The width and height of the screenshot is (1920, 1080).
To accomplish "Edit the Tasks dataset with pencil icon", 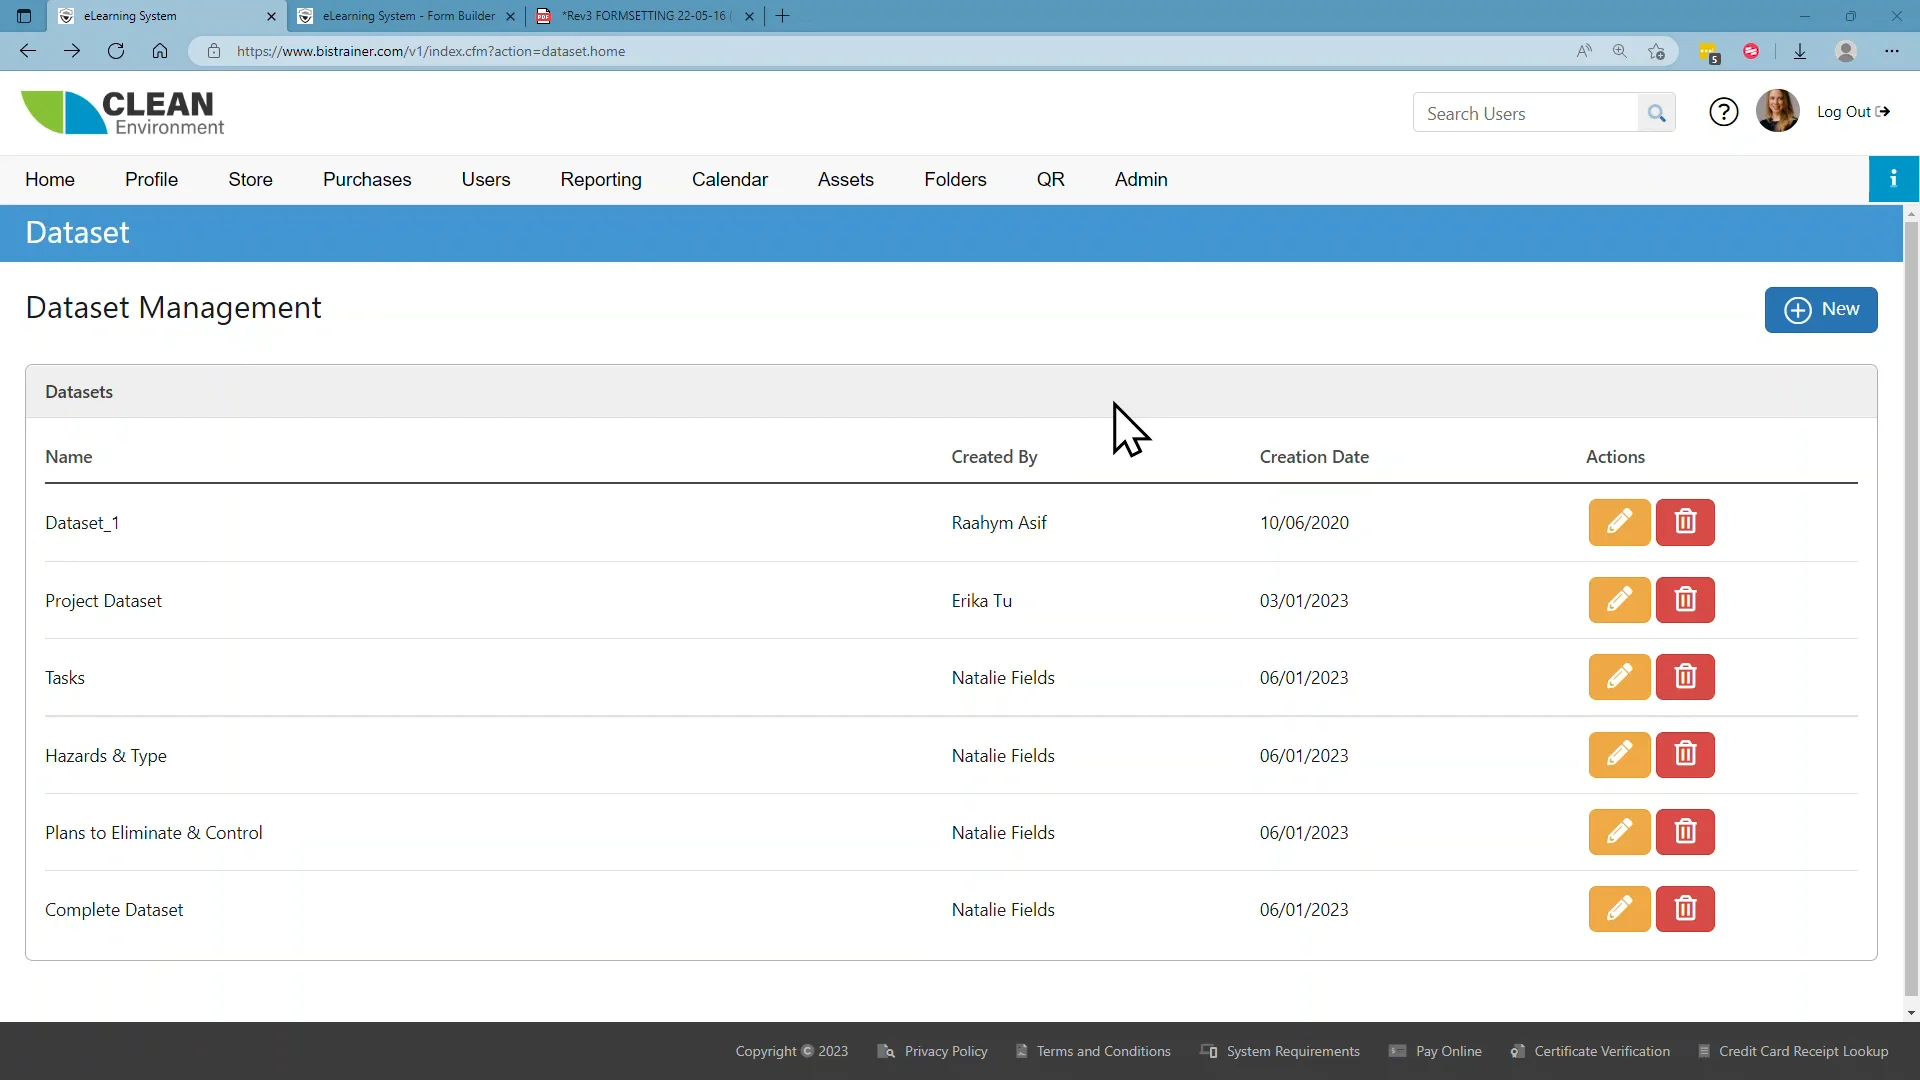I will [1619, 677].
